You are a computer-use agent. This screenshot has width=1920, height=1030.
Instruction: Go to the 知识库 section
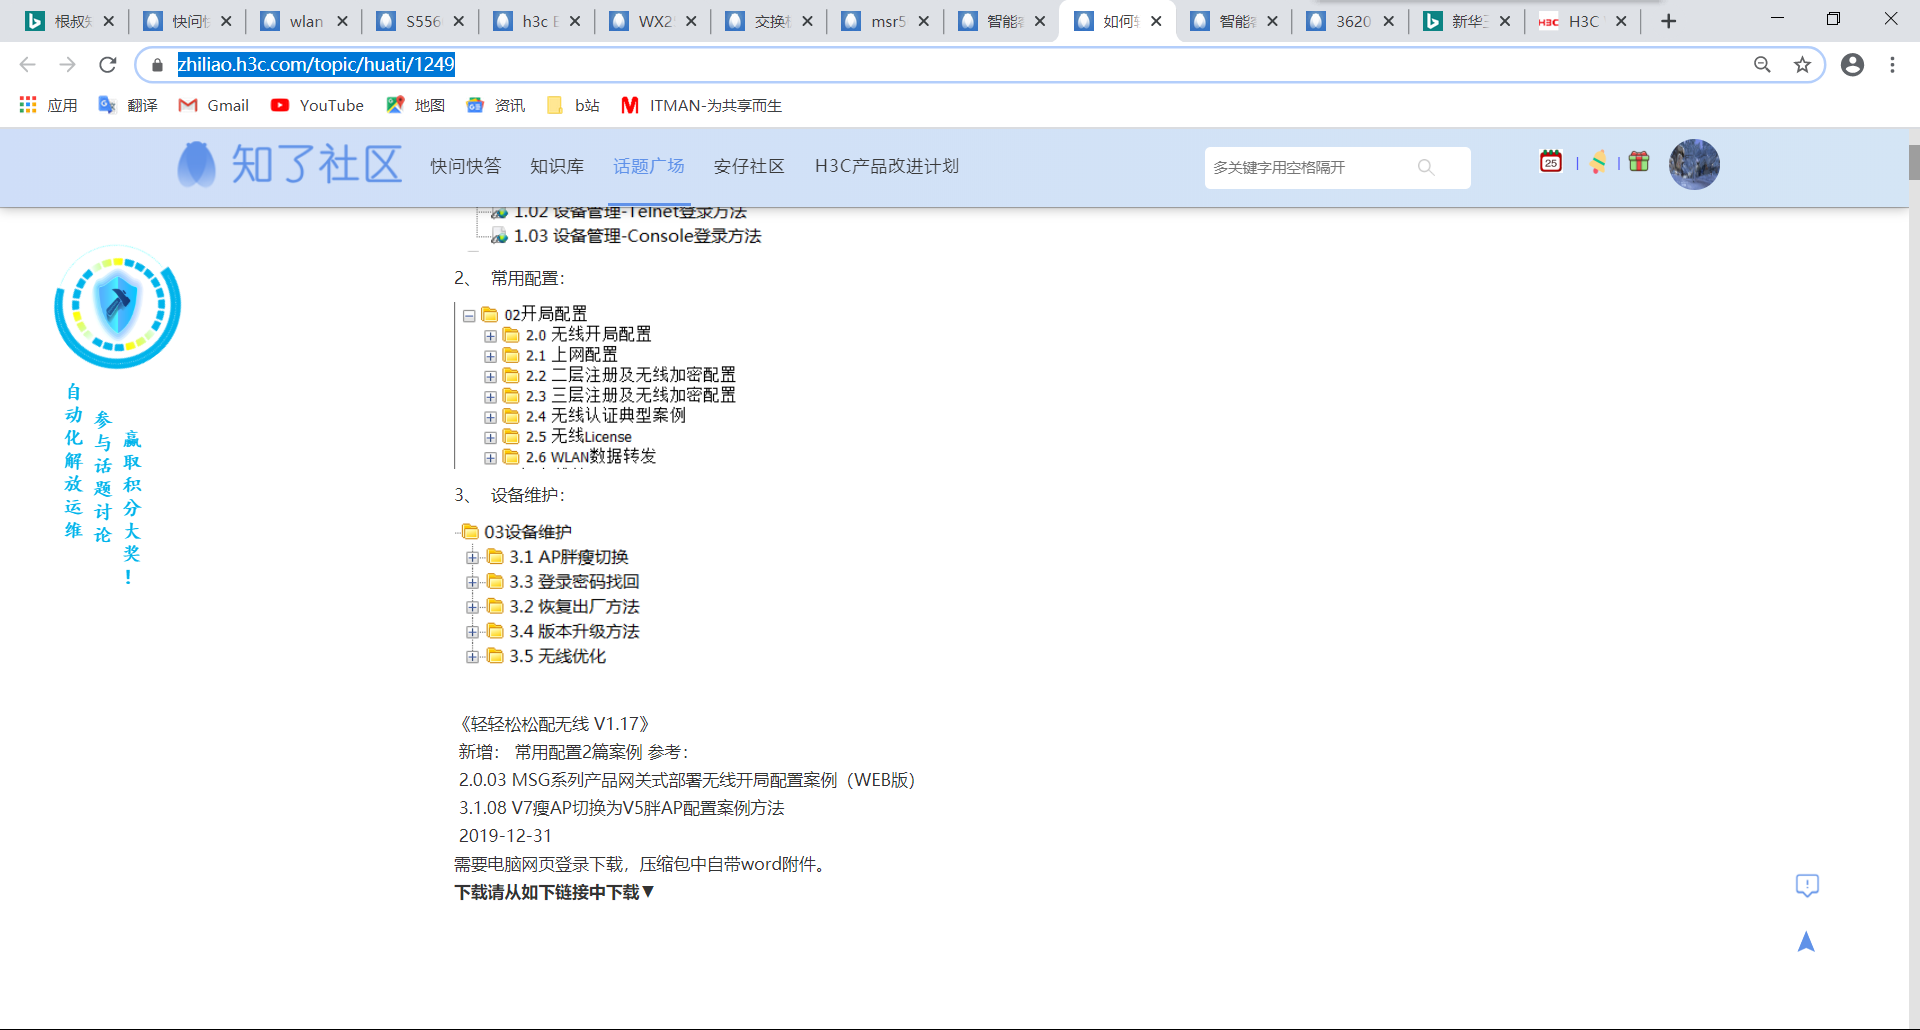pos(557,166)
